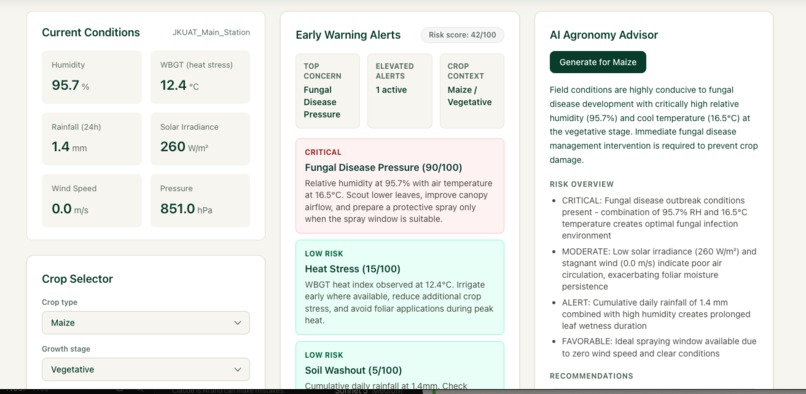
Task: Click the RISK OVERVIEW section label
Action: [x=581, y=184]
